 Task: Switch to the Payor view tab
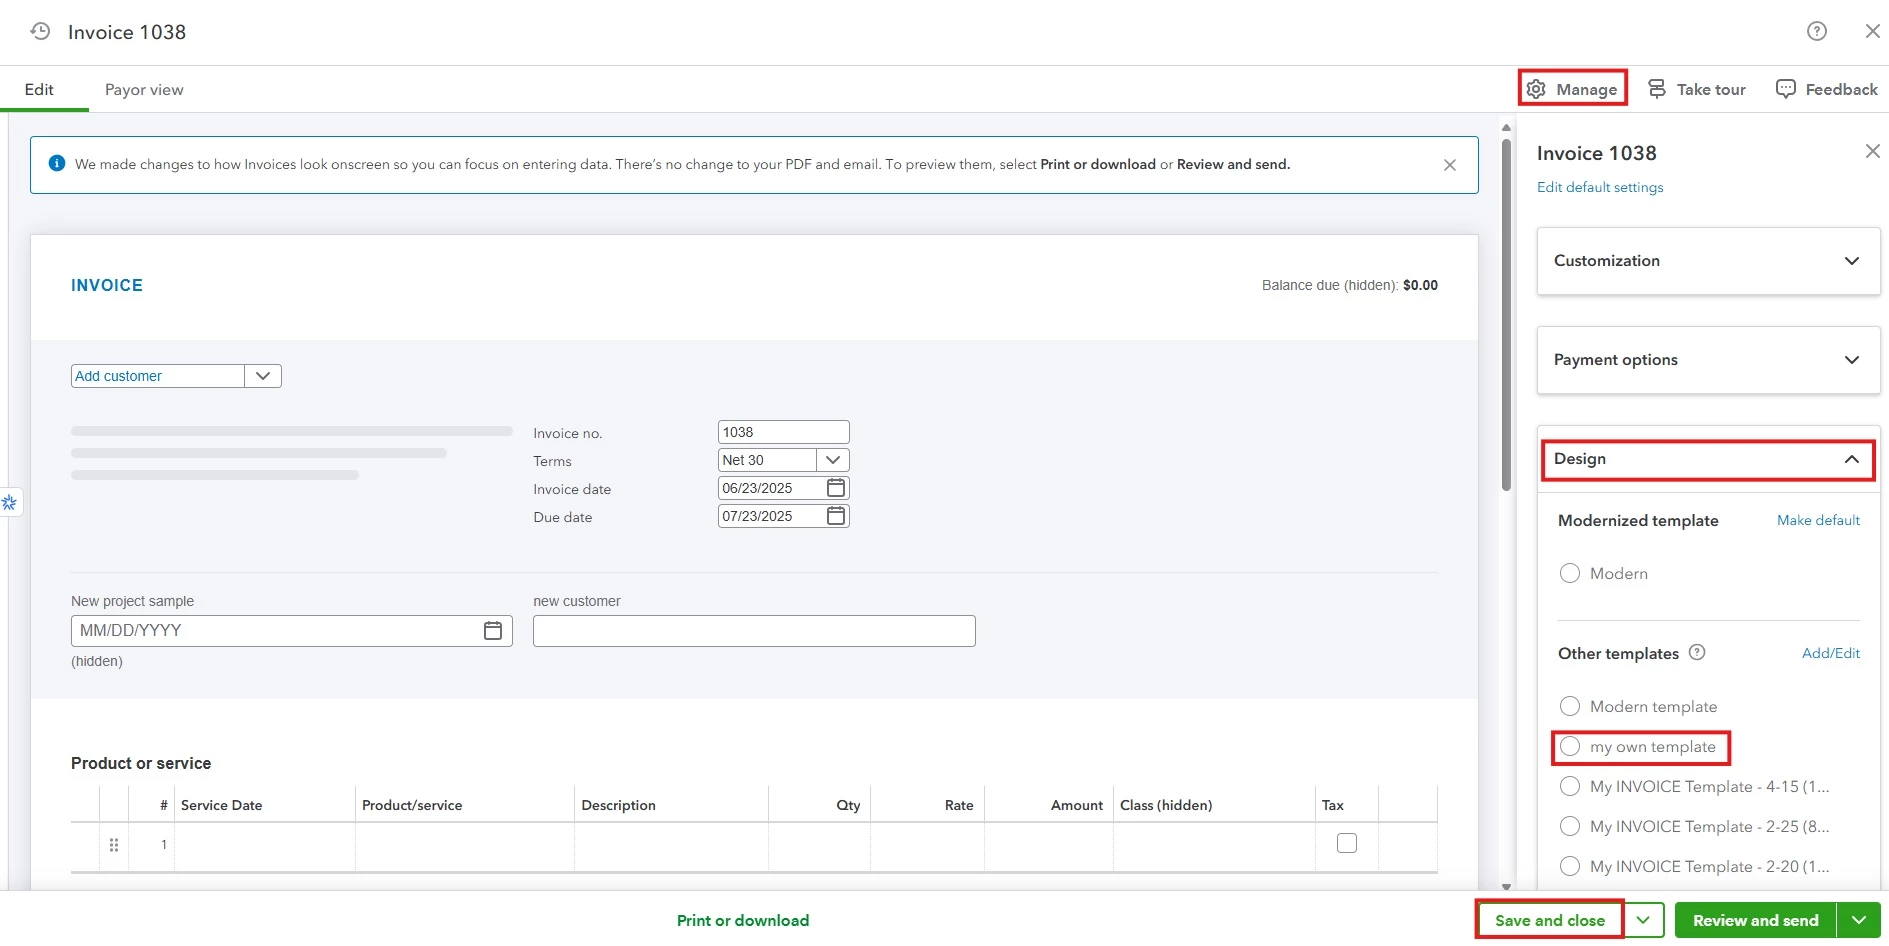pos(144,89)
